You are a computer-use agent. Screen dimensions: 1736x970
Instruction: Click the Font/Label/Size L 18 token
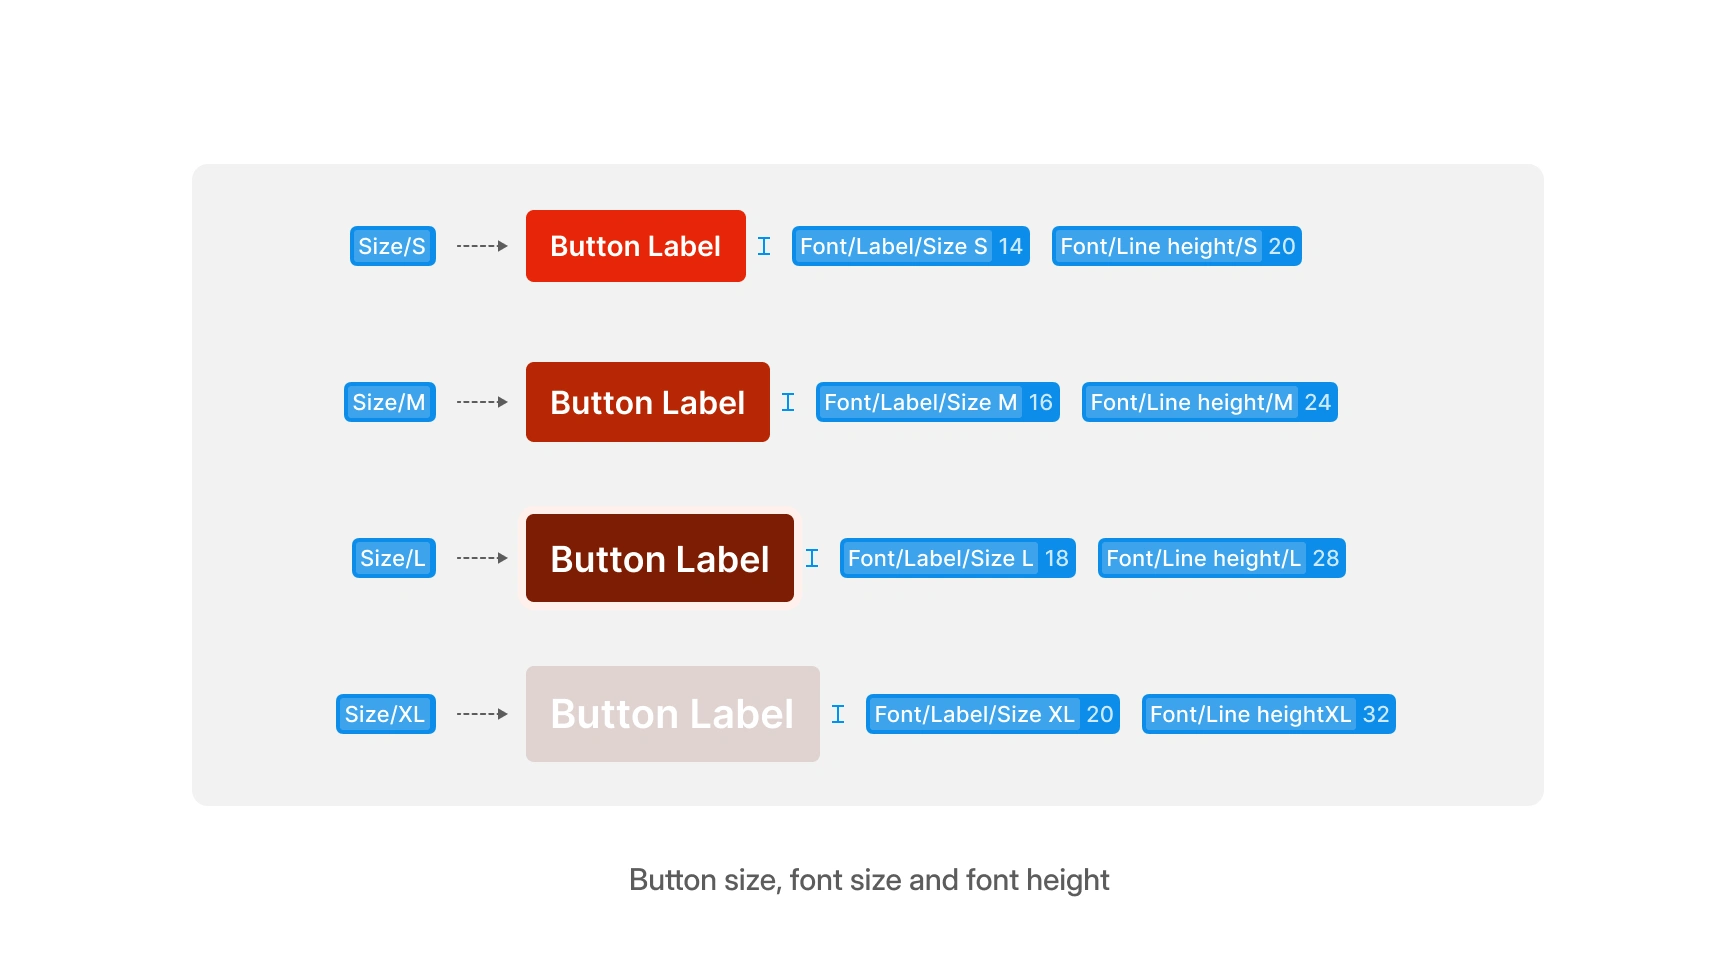[x=957, y=558]
